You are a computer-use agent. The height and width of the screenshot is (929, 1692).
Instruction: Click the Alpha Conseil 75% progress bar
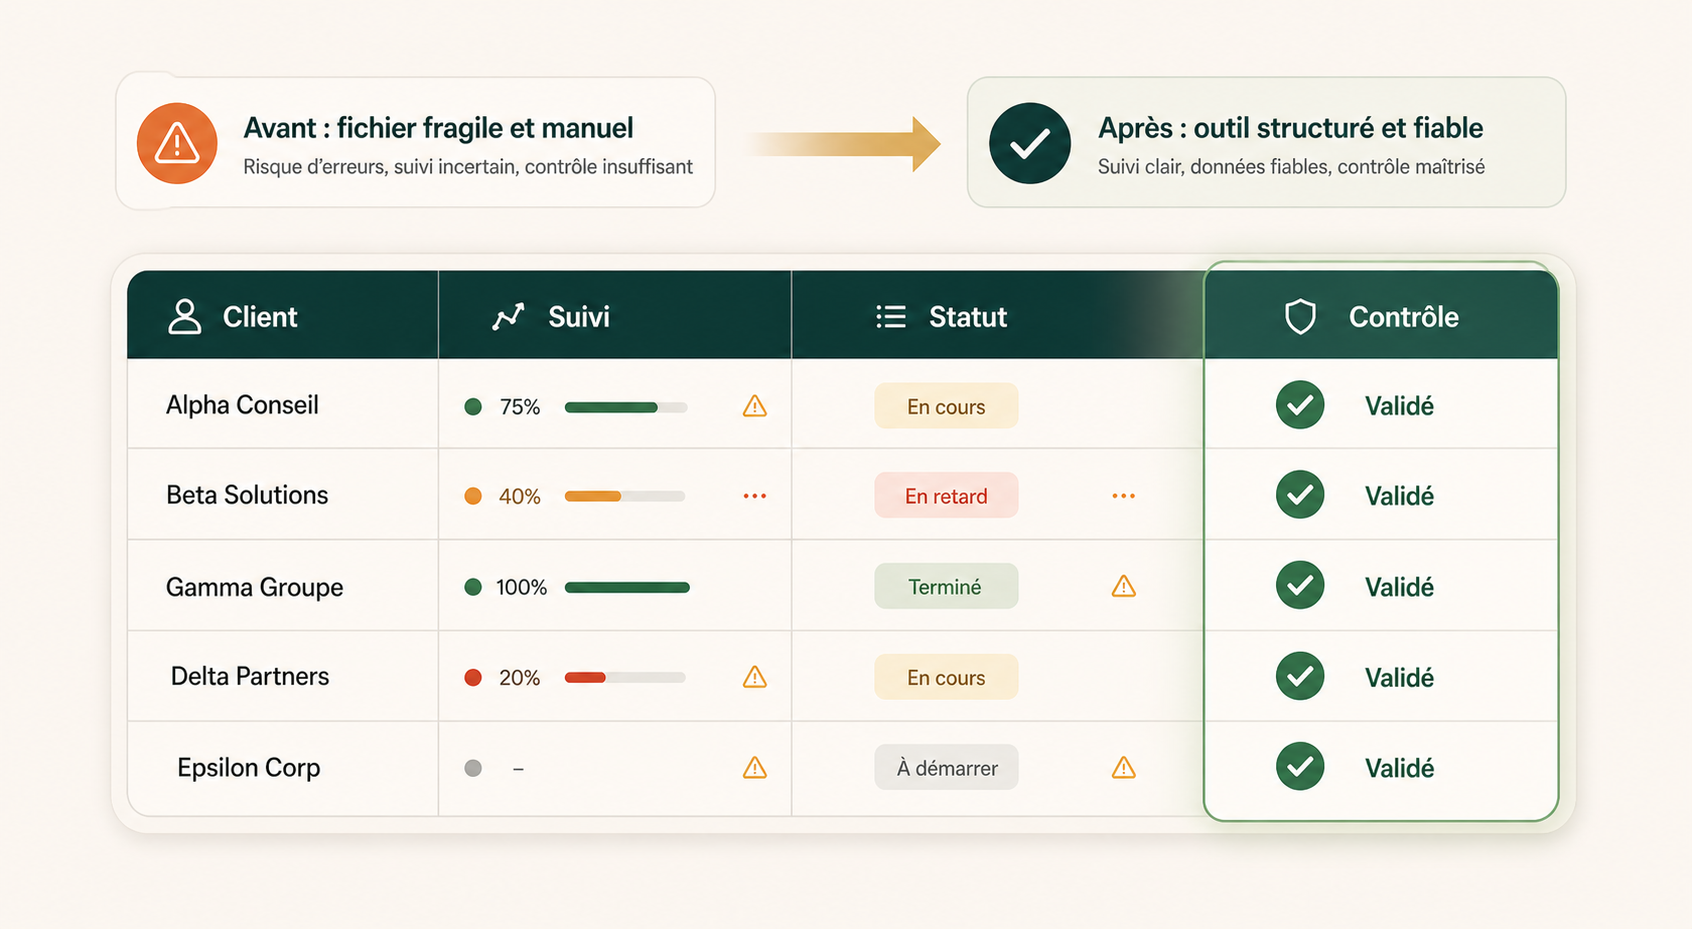626,407
